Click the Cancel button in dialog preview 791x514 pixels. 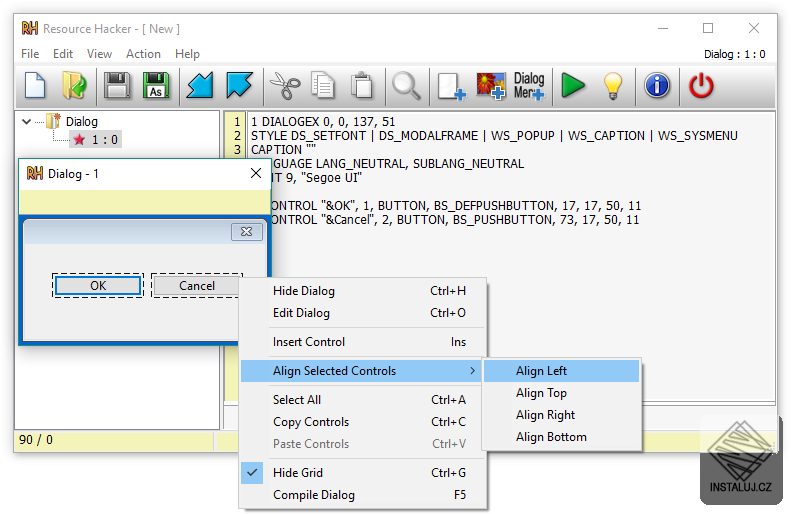click(x=196, y=286)
